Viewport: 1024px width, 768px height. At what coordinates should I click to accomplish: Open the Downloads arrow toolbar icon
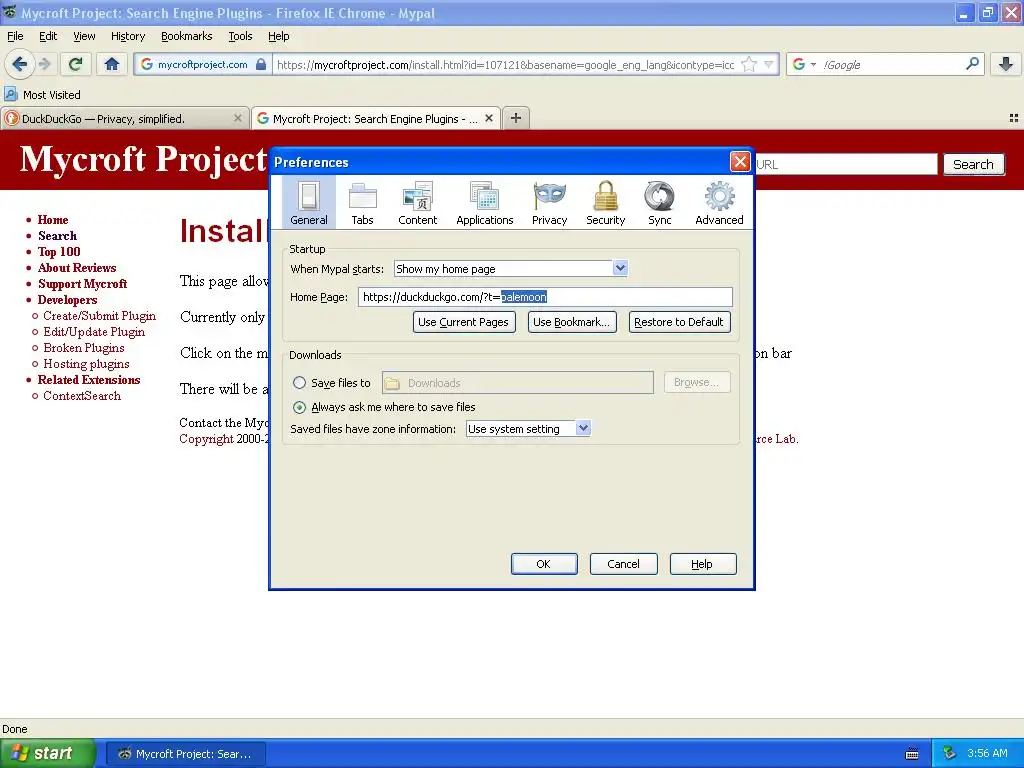[1006, 64]
